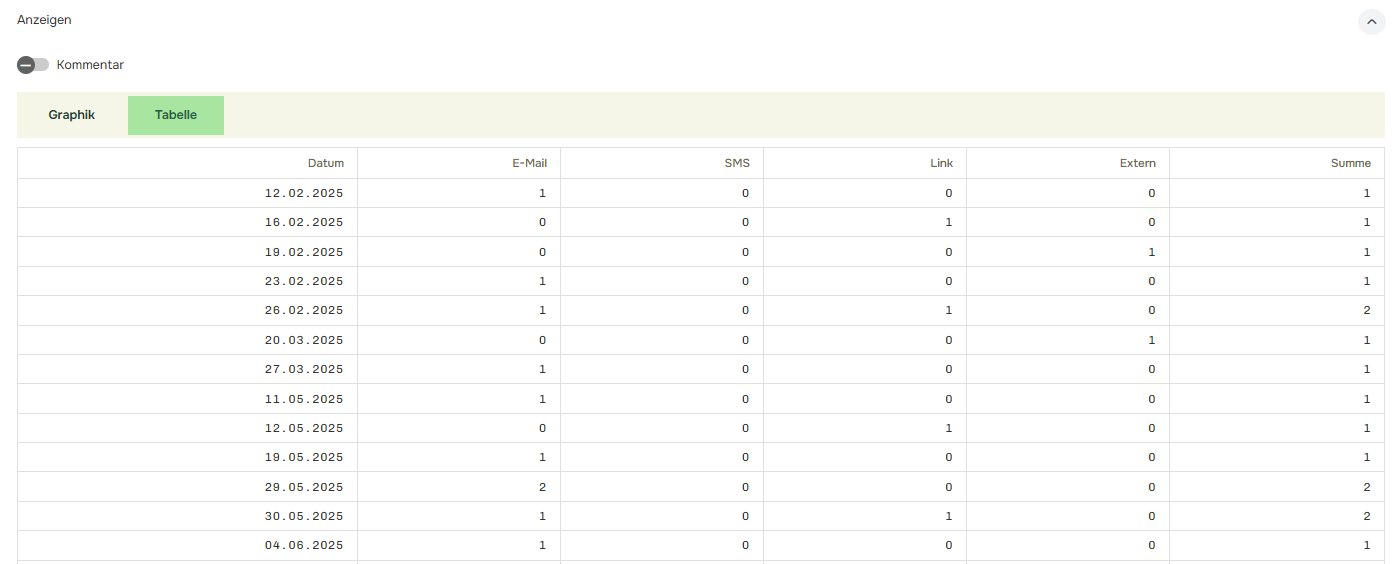1393x564 pixels.
Task: Click the Kommentar label text
Action: [90, 65]
